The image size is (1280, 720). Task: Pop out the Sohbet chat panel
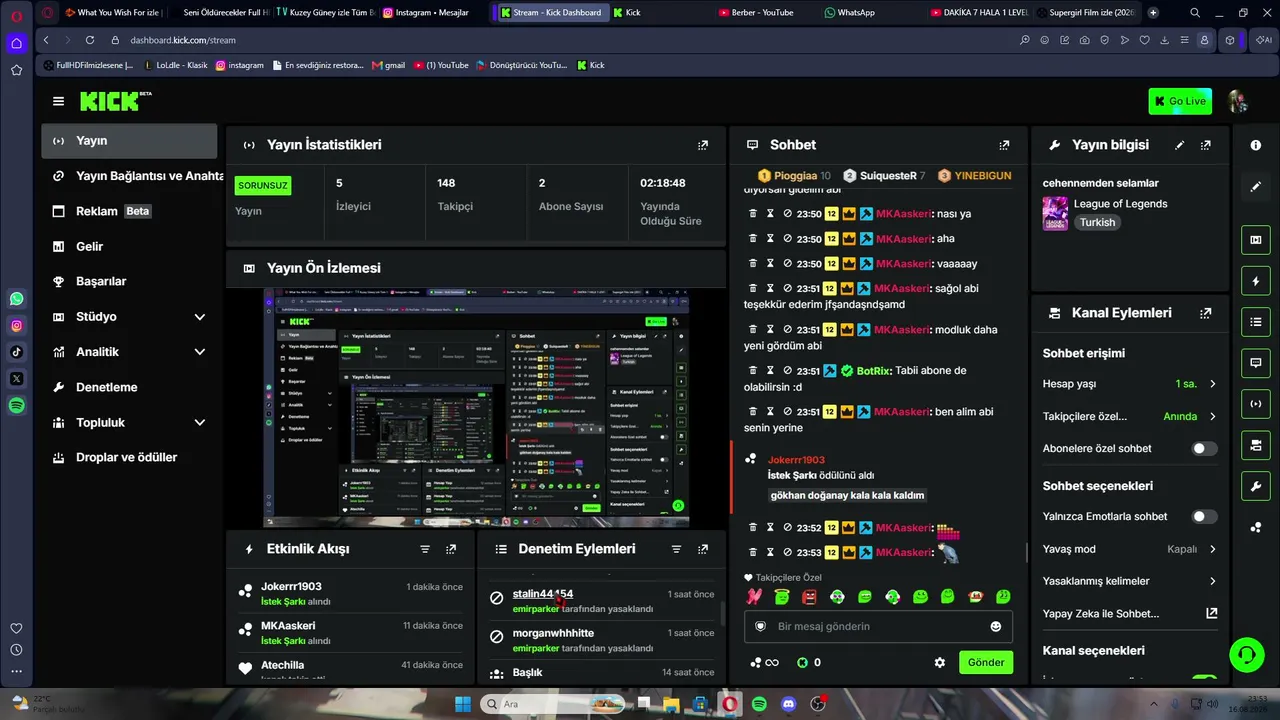[1005, 145]
